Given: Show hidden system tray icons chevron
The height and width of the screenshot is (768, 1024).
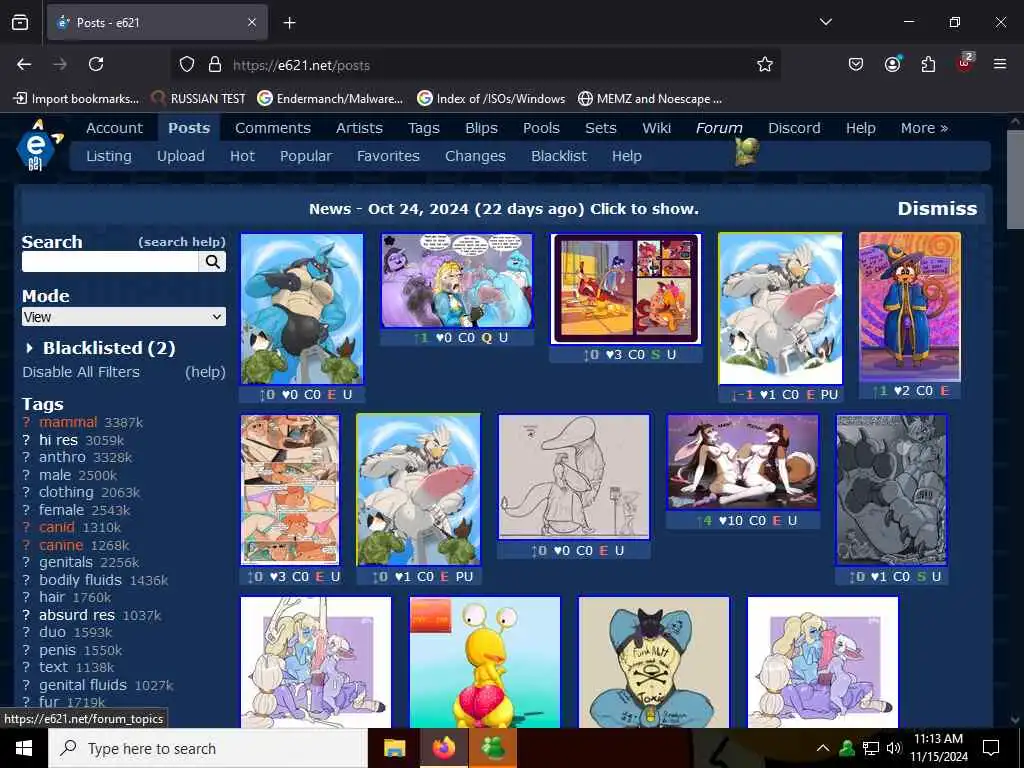Looking at the screenshot, I should click(823, 748).
